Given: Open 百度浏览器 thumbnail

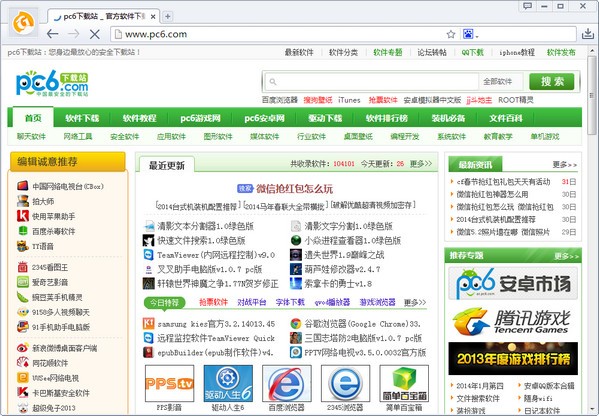Looking at the screenshot, I should point(287,383).
